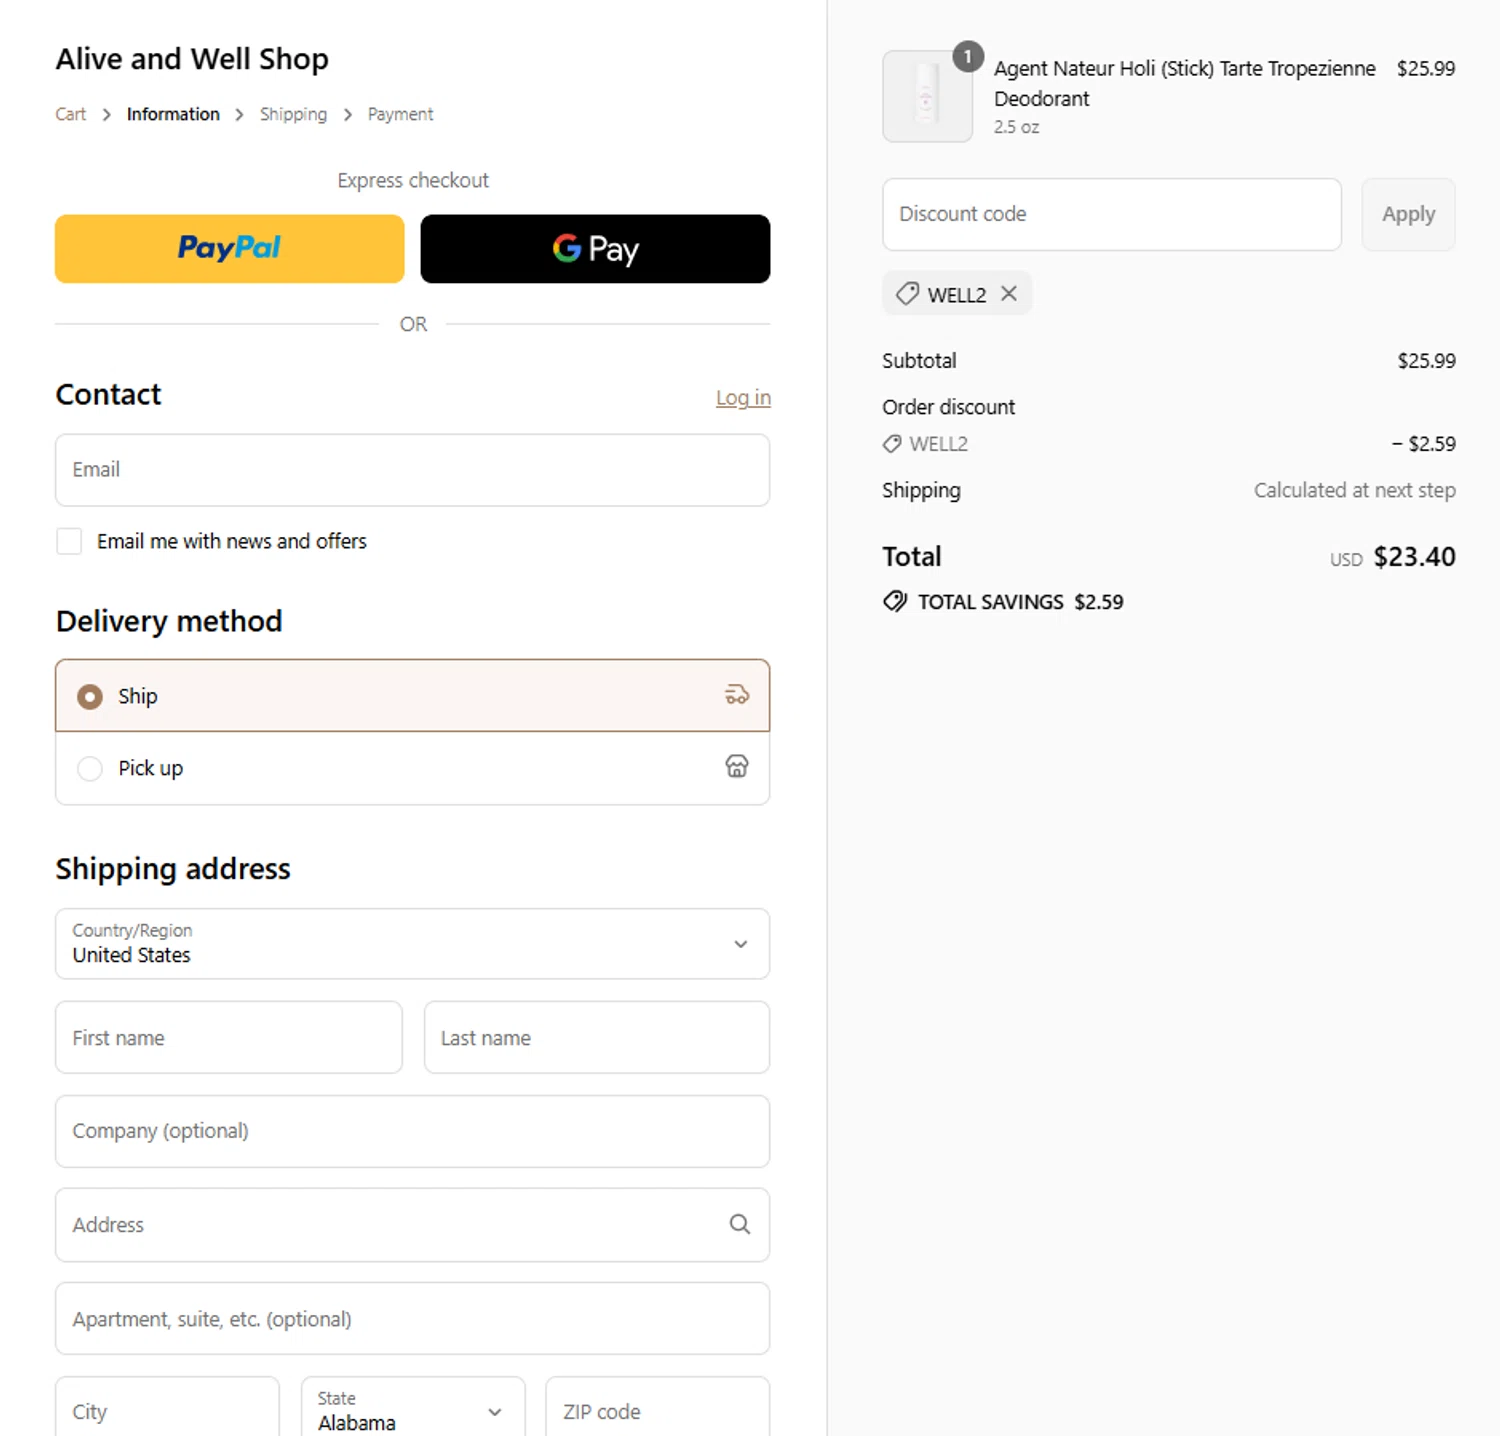
Task: Click the address search magnifier icon
Action: (x=739, y=1224)
